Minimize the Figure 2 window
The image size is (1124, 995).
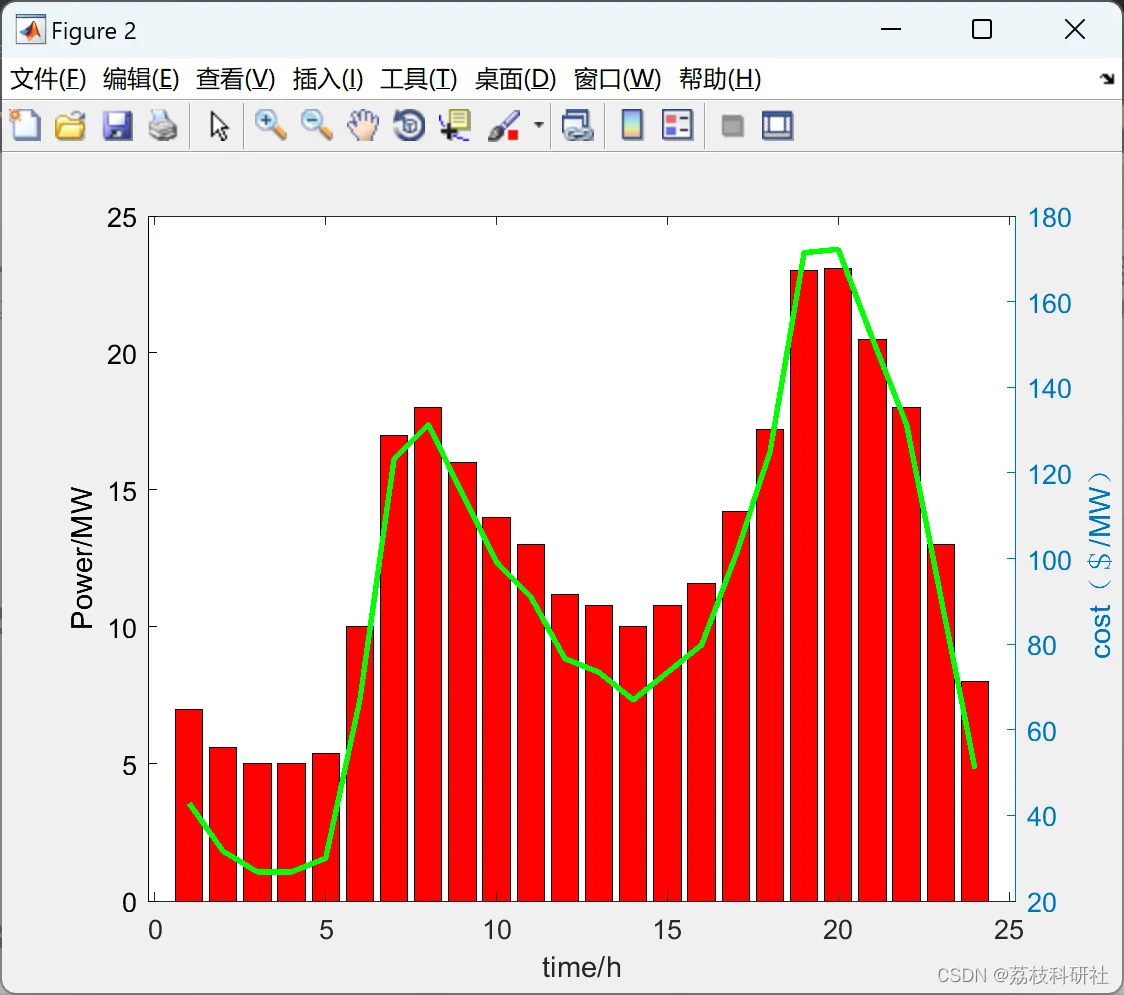click(890, 29)
